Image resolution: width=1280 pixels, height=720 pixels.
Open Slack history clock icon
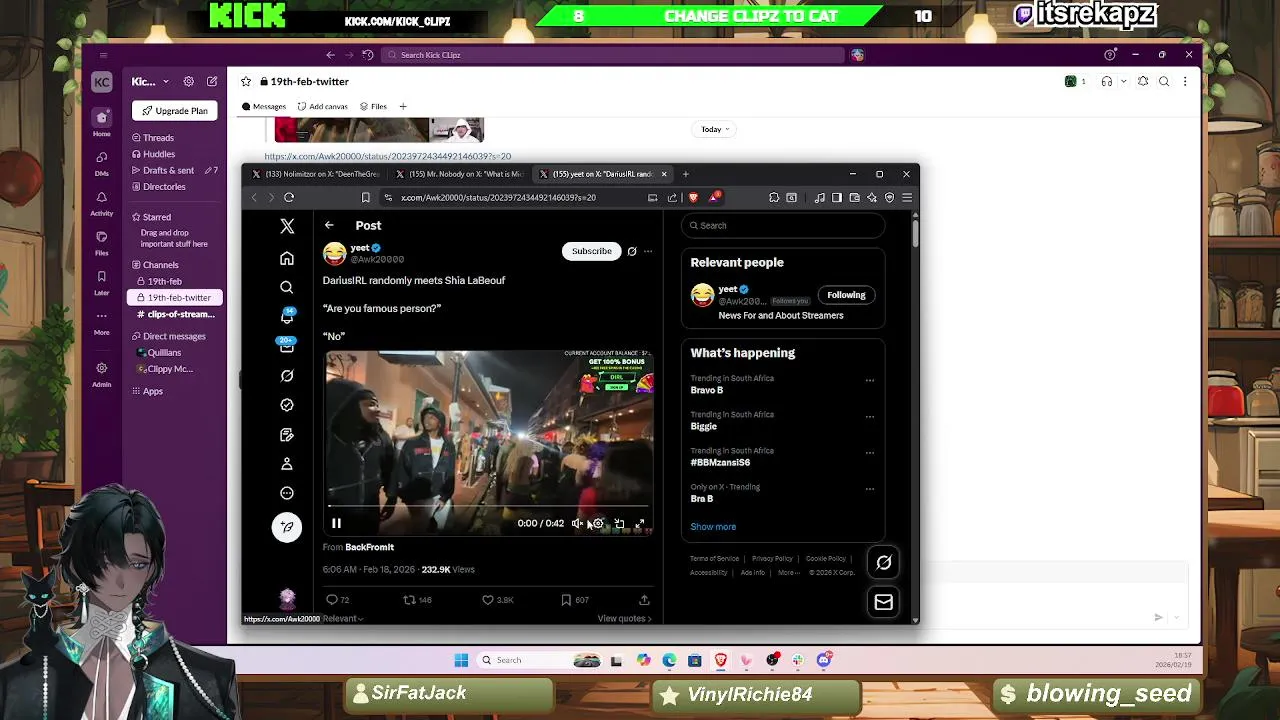coord(368,55)
